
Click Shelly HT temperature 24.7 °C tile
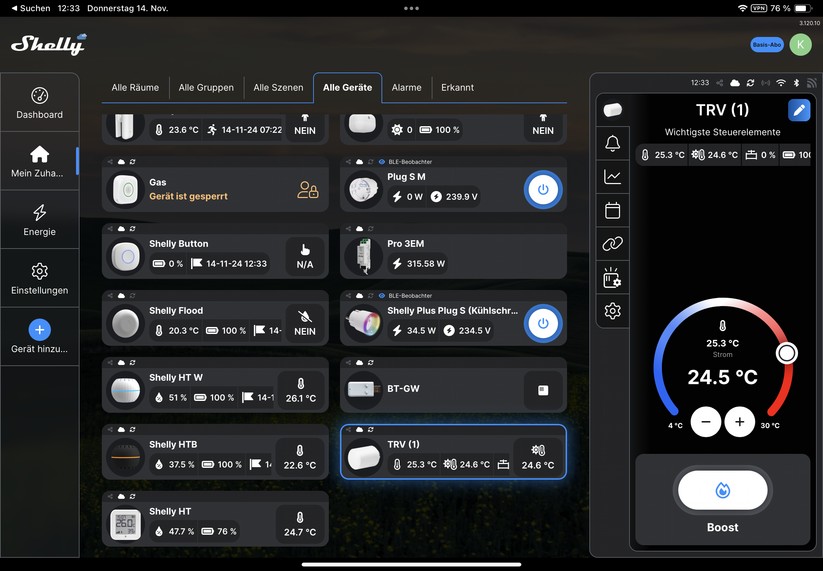(300, 524)
